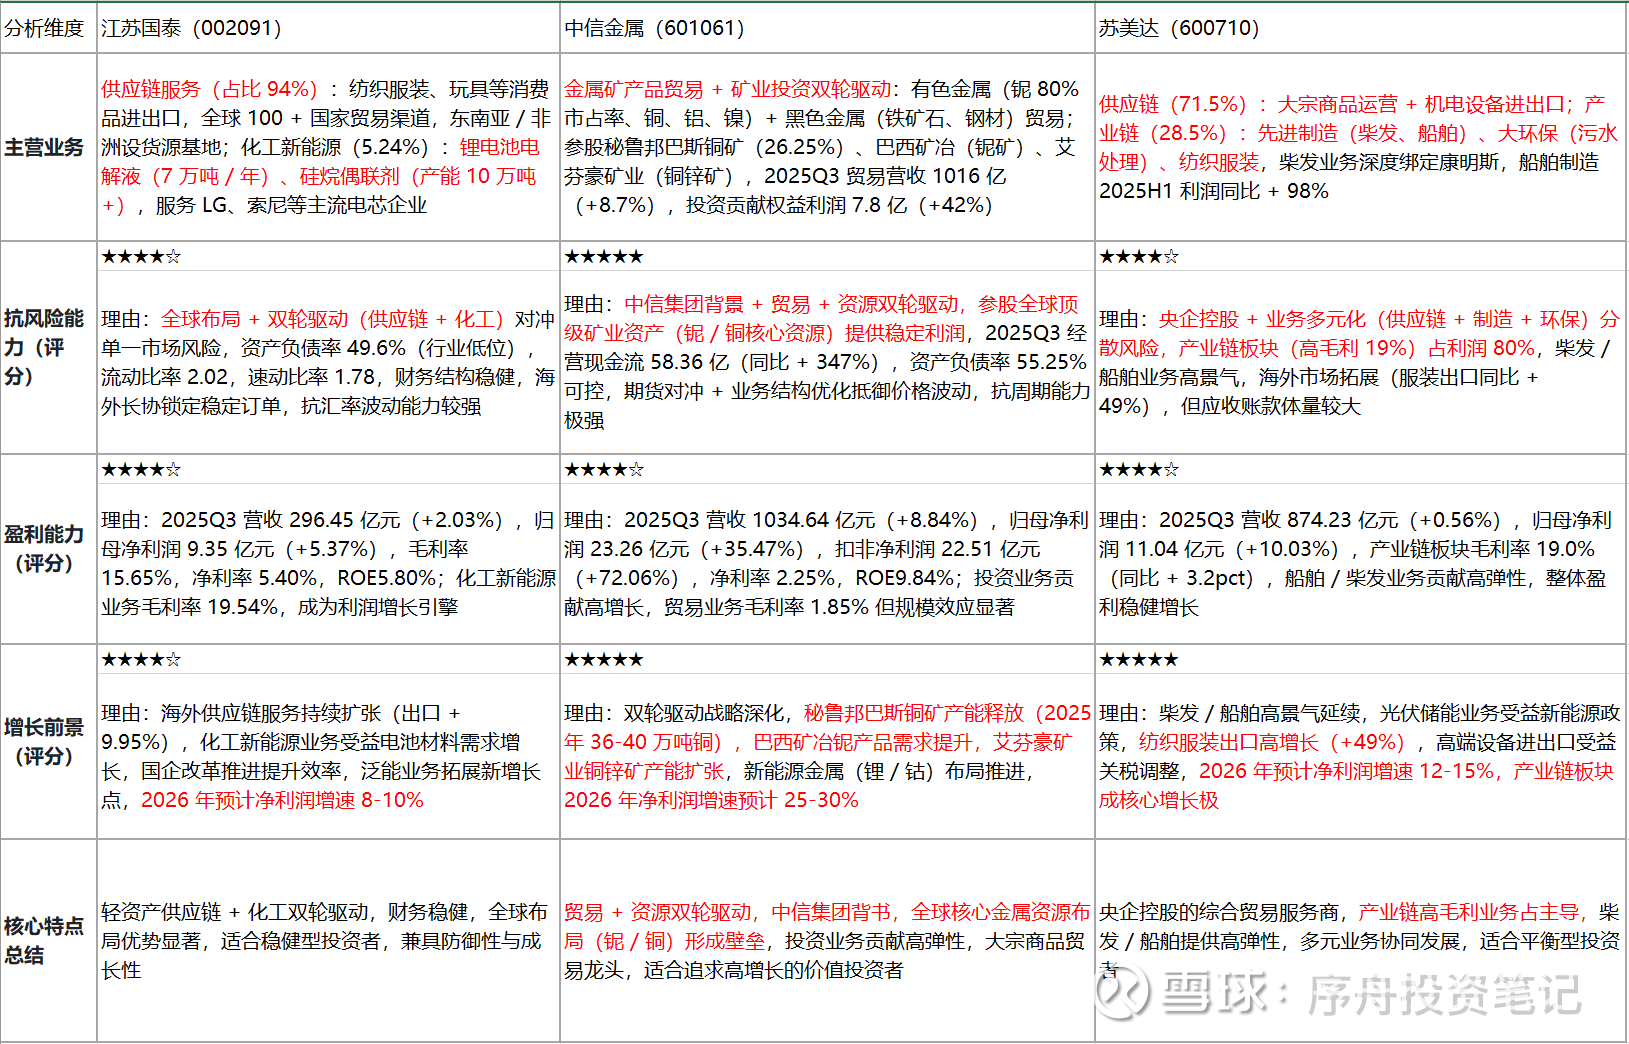This screenshot has height=1044, width=1629.
Task: Click 中信金属's five-star rating in 增长前景 row
Action: point(604,660)
